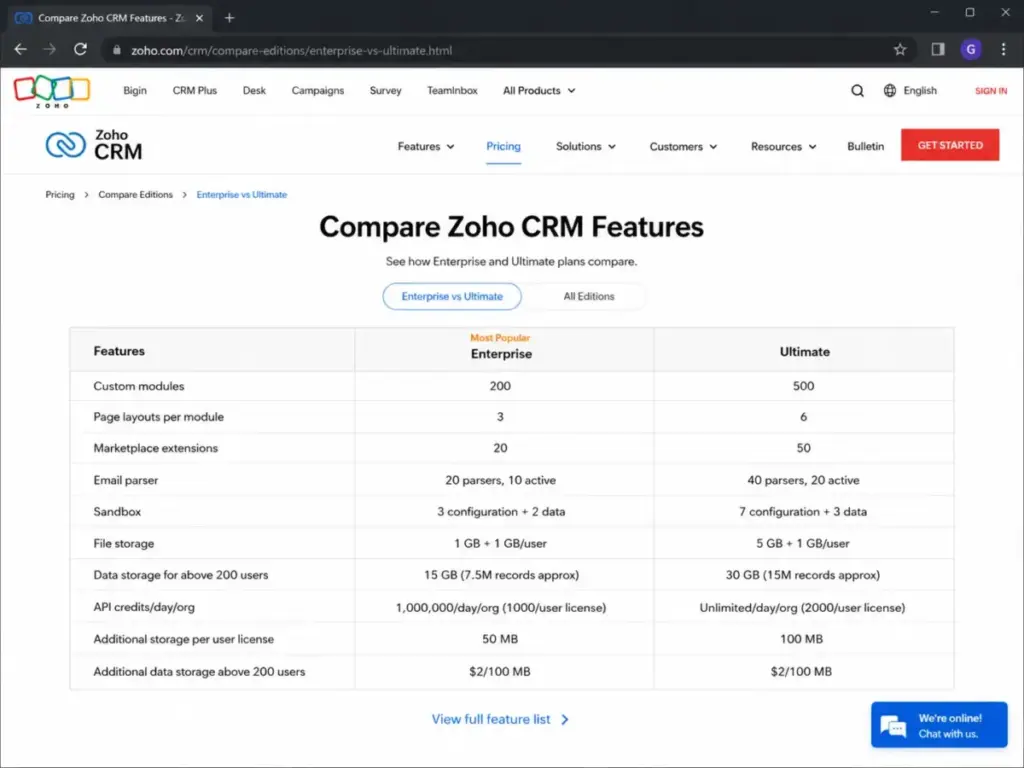
Task: Open the Pricing nav tab
Action: point(504,146)
